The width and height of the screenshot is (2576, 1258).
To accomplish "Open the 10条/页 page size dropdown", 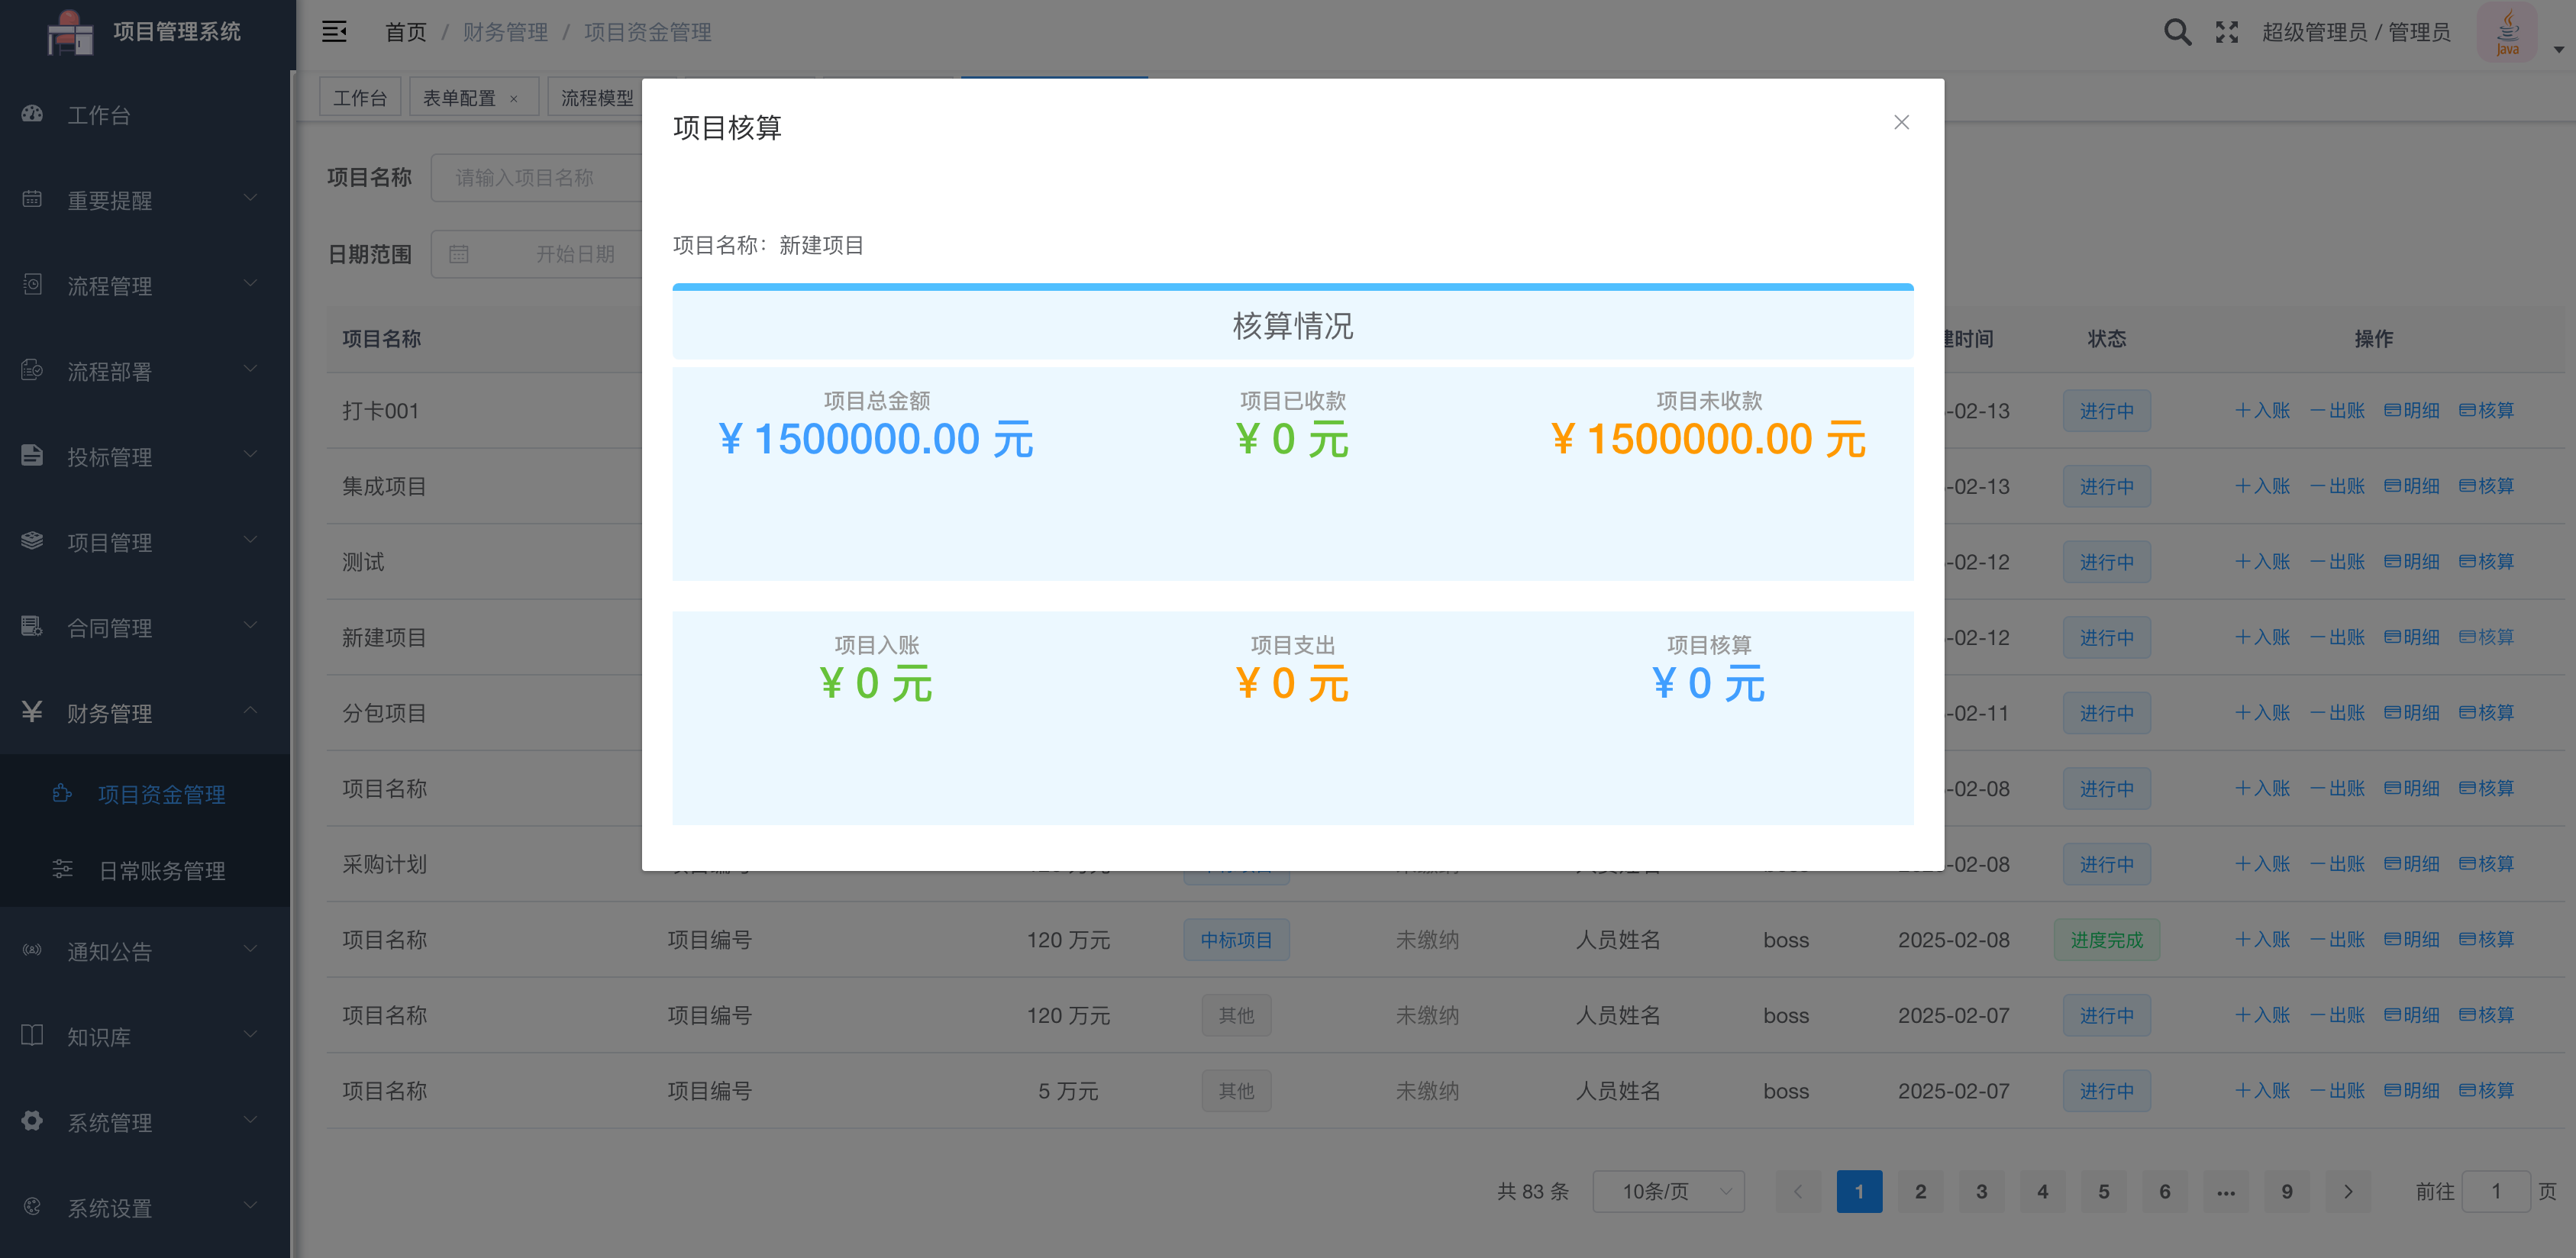I will (x=1668, y=1191).
